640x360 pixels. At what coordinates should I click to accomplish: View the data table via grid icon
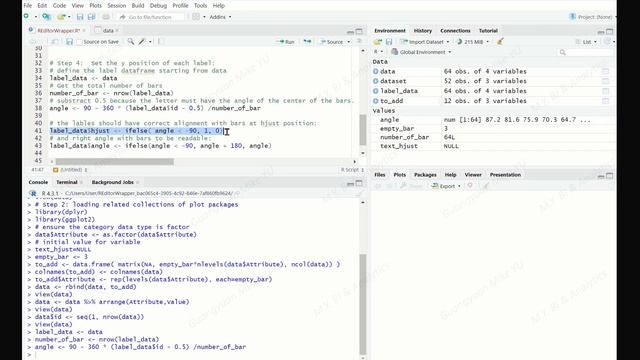(x=605, y=71)
